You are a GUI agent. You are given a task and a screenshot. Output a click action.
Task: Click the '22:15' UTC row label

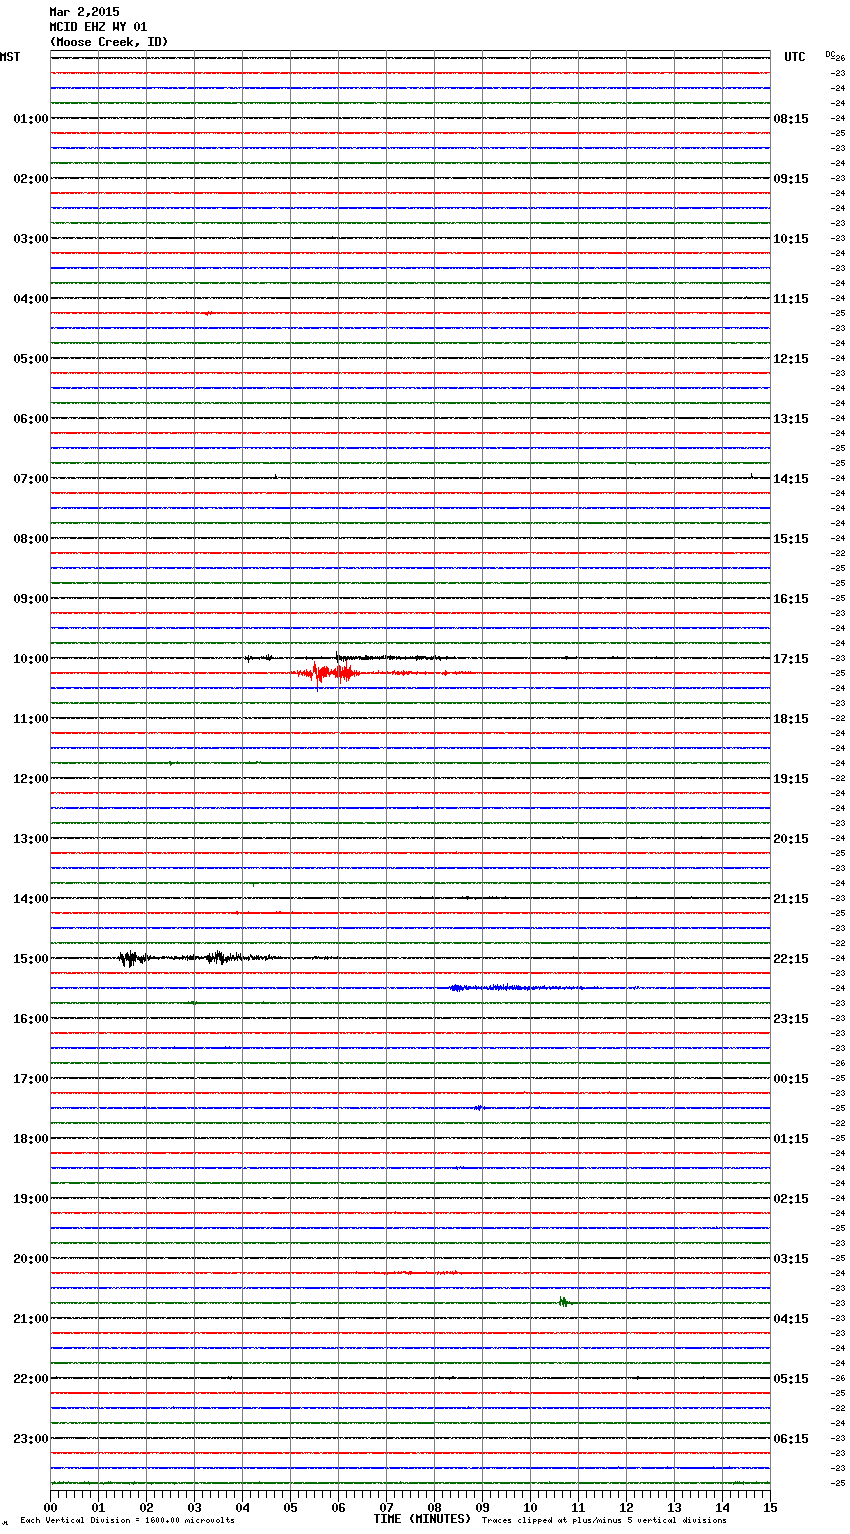(x=791, y=959)
